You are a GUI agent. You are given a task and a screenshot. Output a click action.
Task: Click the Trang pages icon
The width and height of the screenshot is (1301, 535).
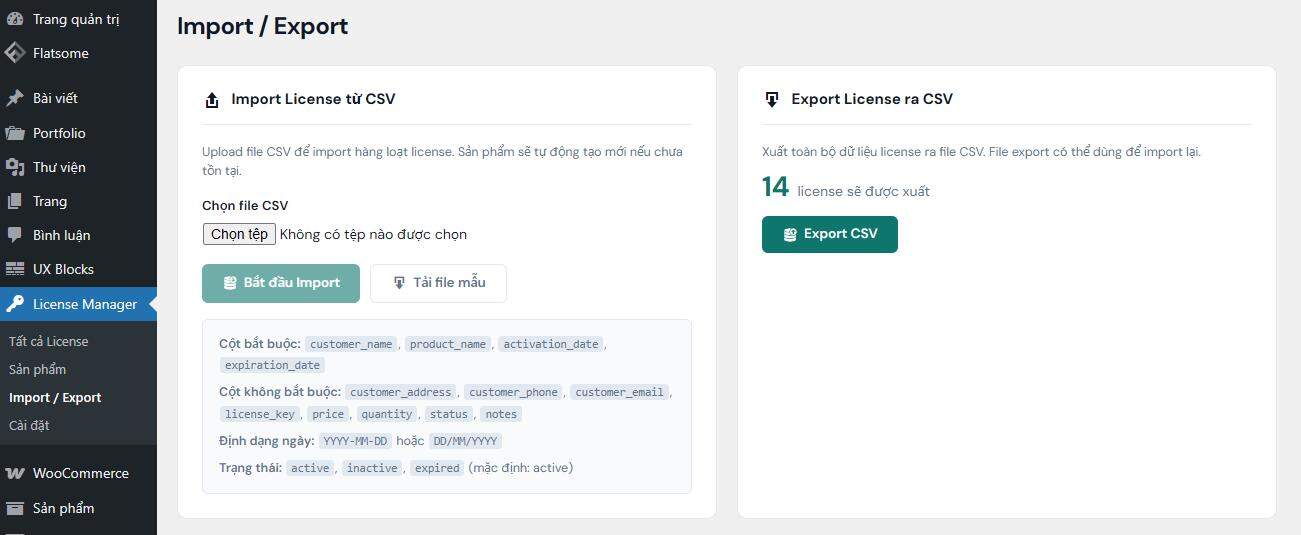pos(15,201)
